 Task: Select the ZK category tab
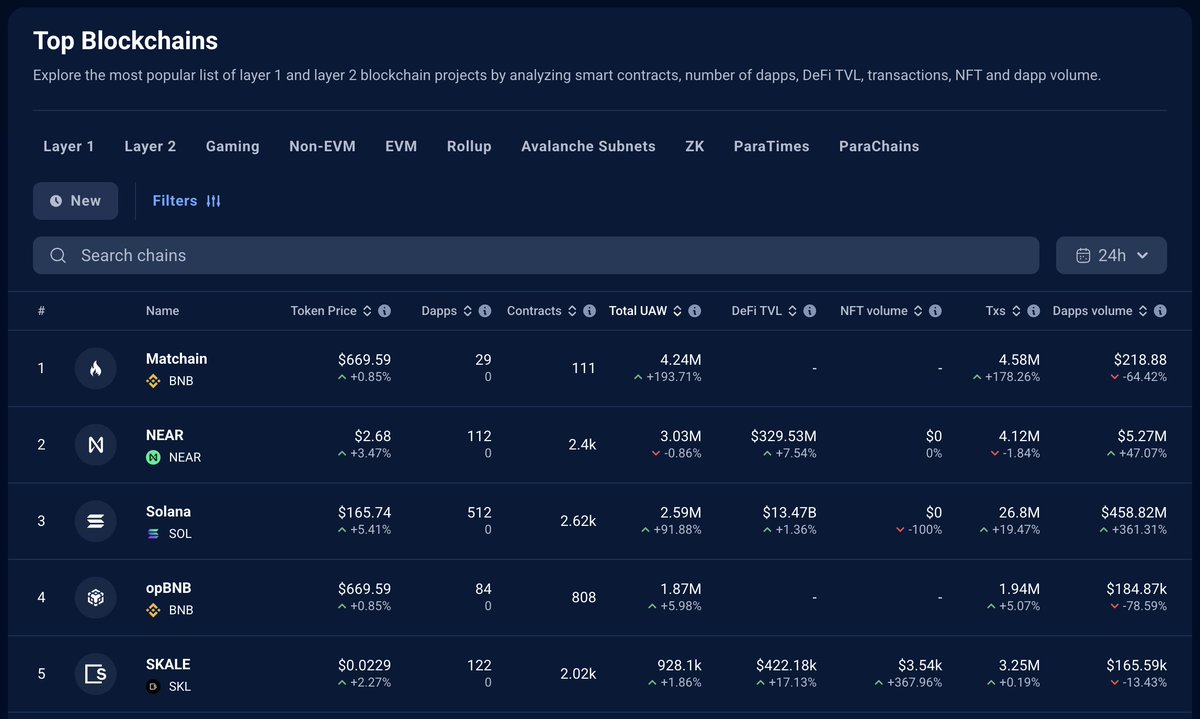(695, 146)
